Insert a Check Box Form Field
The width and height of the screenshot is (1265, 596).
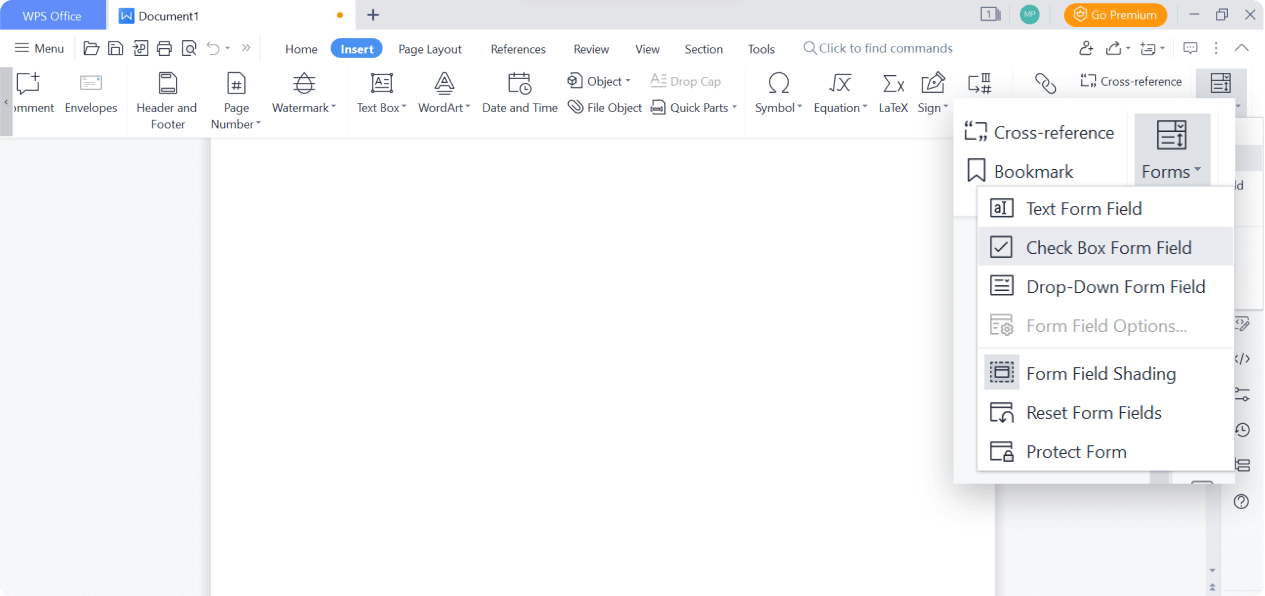coord(1108,248)
